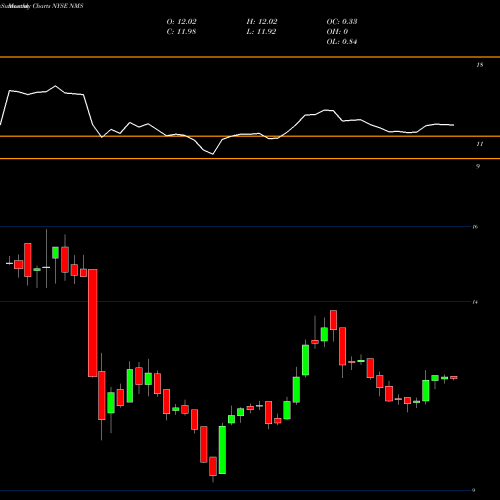The width and height of the screenshot is (500, 500).
Task: Select the 14 price axis label on the candlestick chart
Action: click(x=475, y=302)
